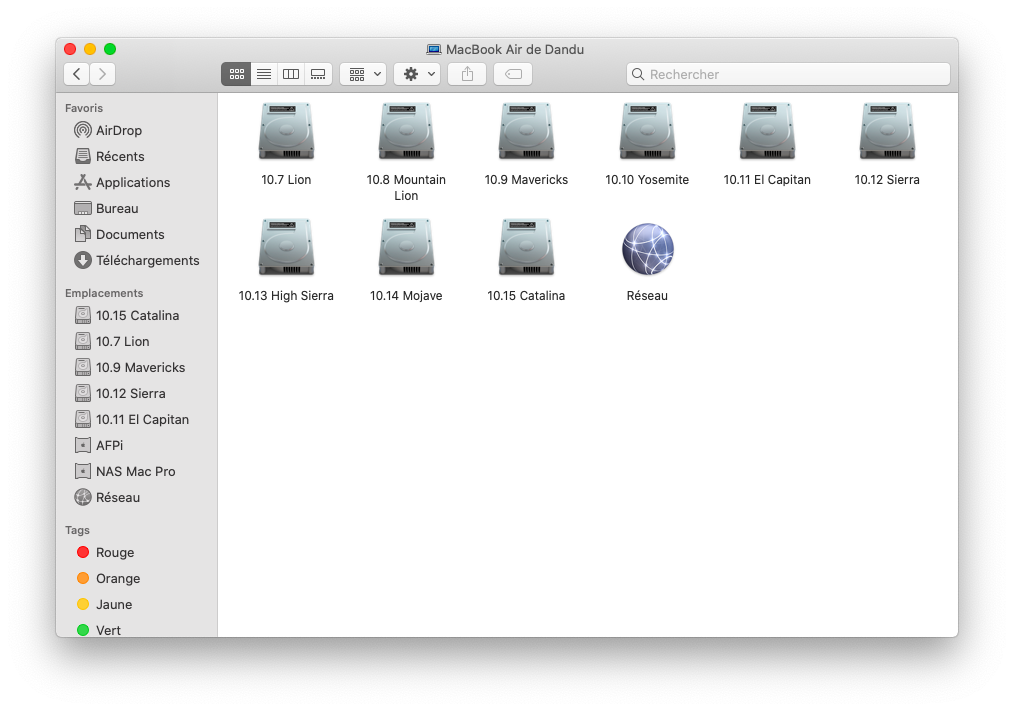Open Récents in the sidebar
Image resolution: width=1014 pixels, height=711 pixels.
coord(109,157)
